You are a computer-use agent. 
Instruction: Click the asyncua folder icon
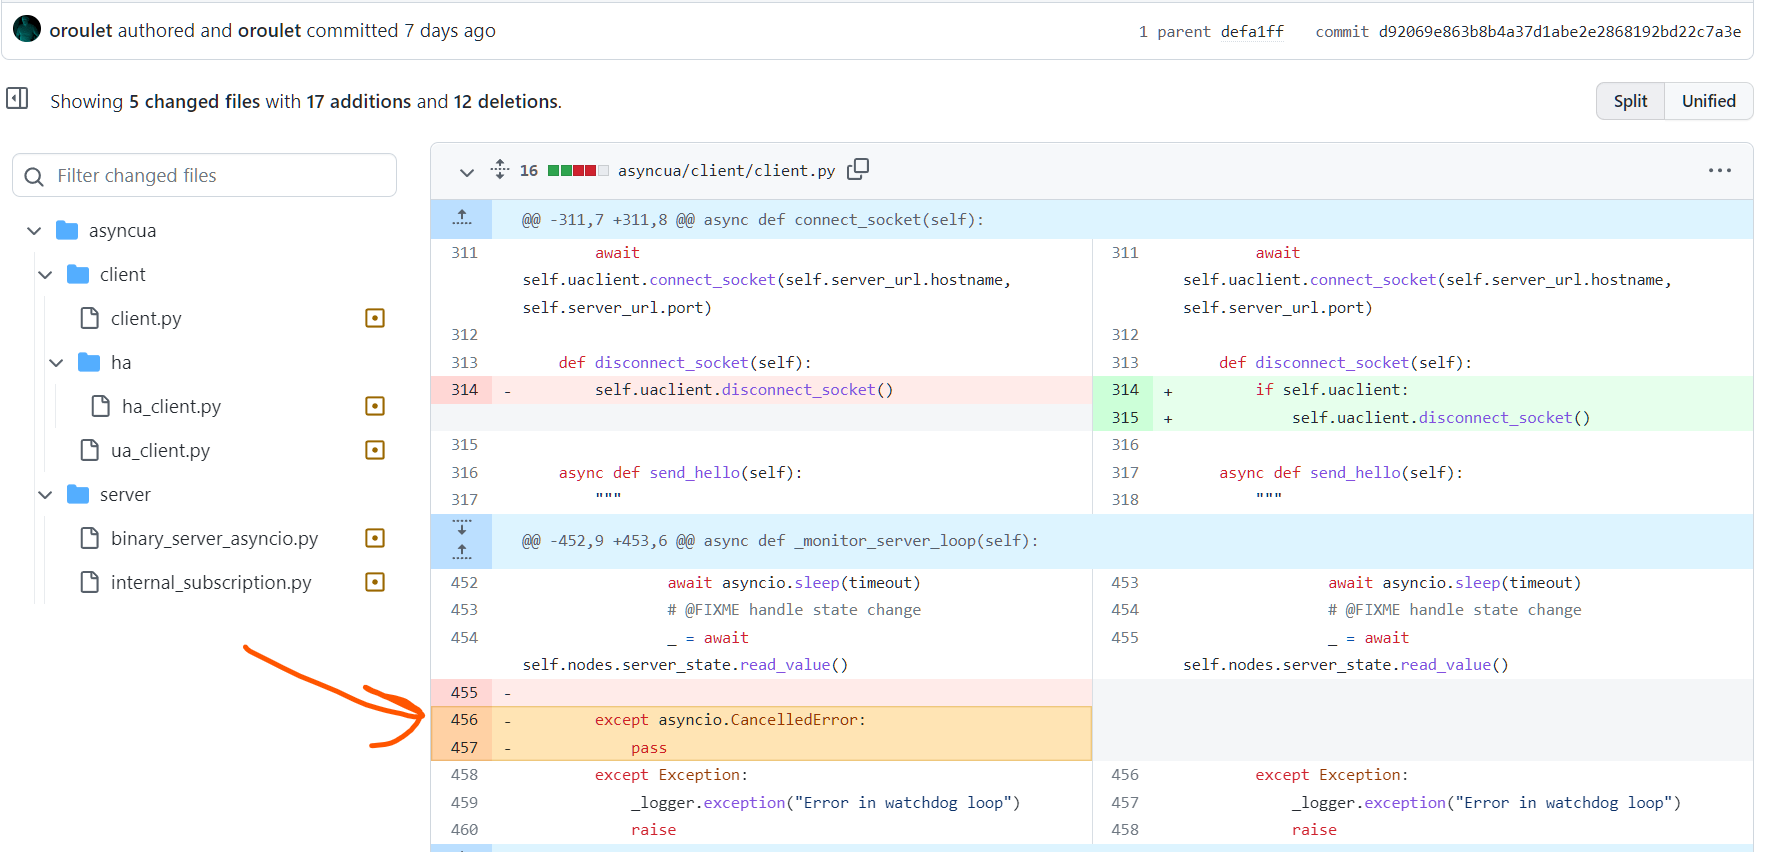tap(67, 230)
